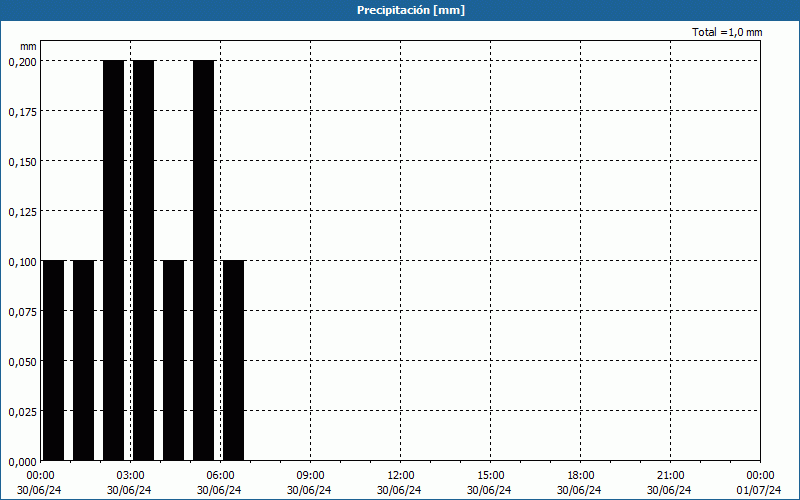Click the 15:00 time label
The width and height of the screenshot is (800, 500).
click(490, 476)
